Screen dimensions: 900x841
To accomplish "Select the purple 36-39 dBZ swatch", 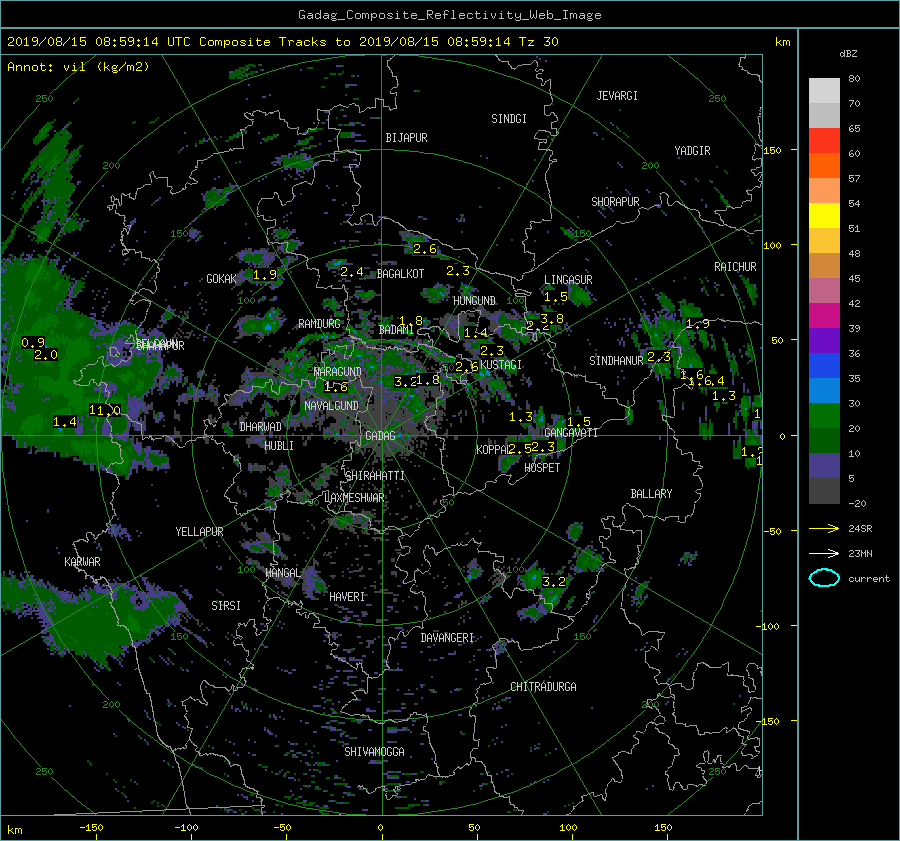I will pyautogui.click(x=824, y=341).
